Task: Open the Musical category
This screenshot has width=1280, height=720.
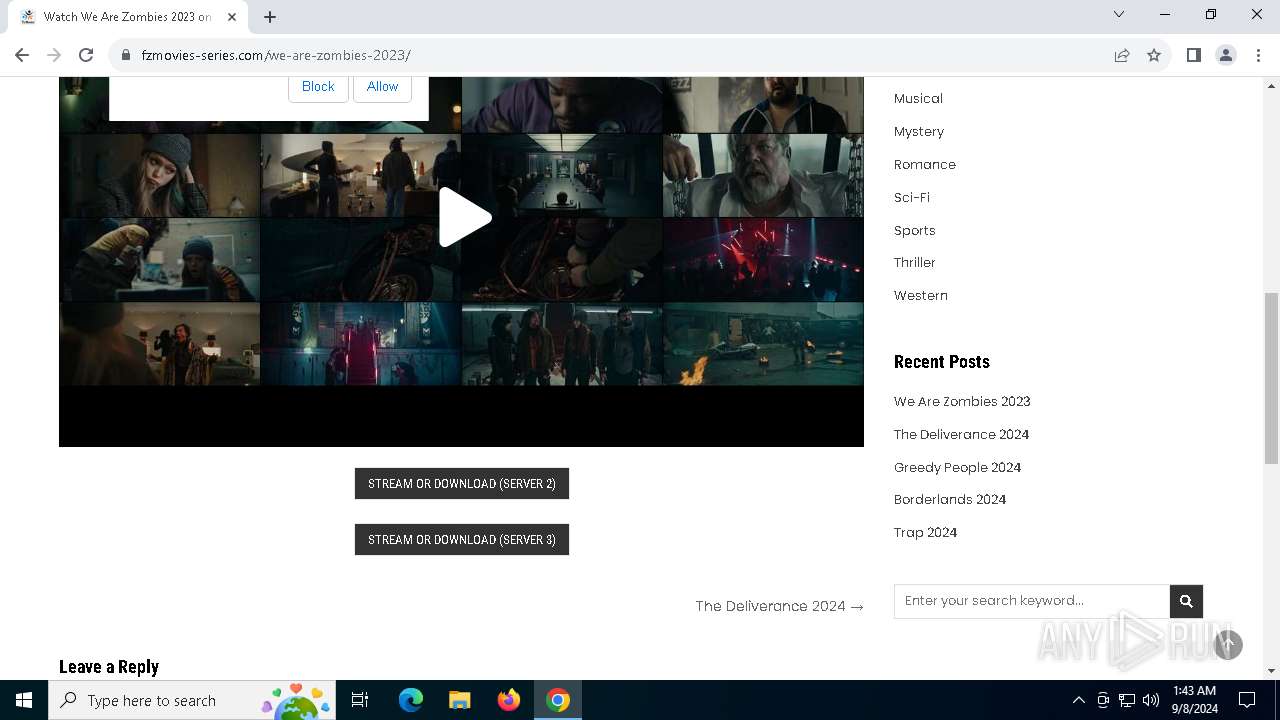Action: [918, 98]
